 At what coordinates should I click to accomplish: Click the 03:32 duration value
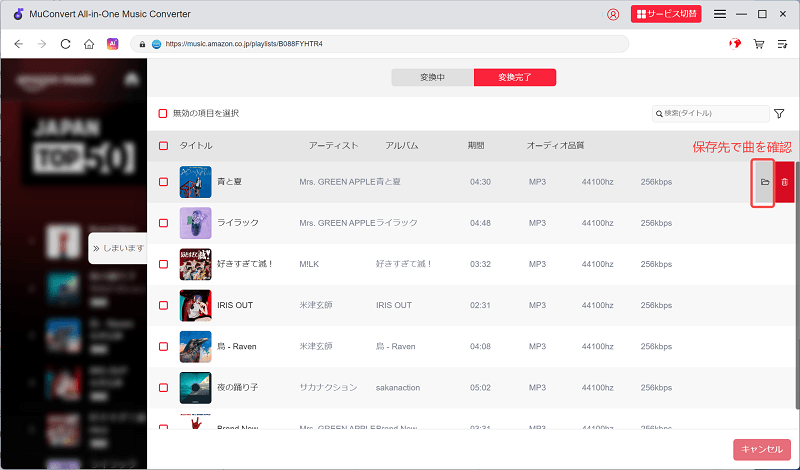(x=480, y=264)
